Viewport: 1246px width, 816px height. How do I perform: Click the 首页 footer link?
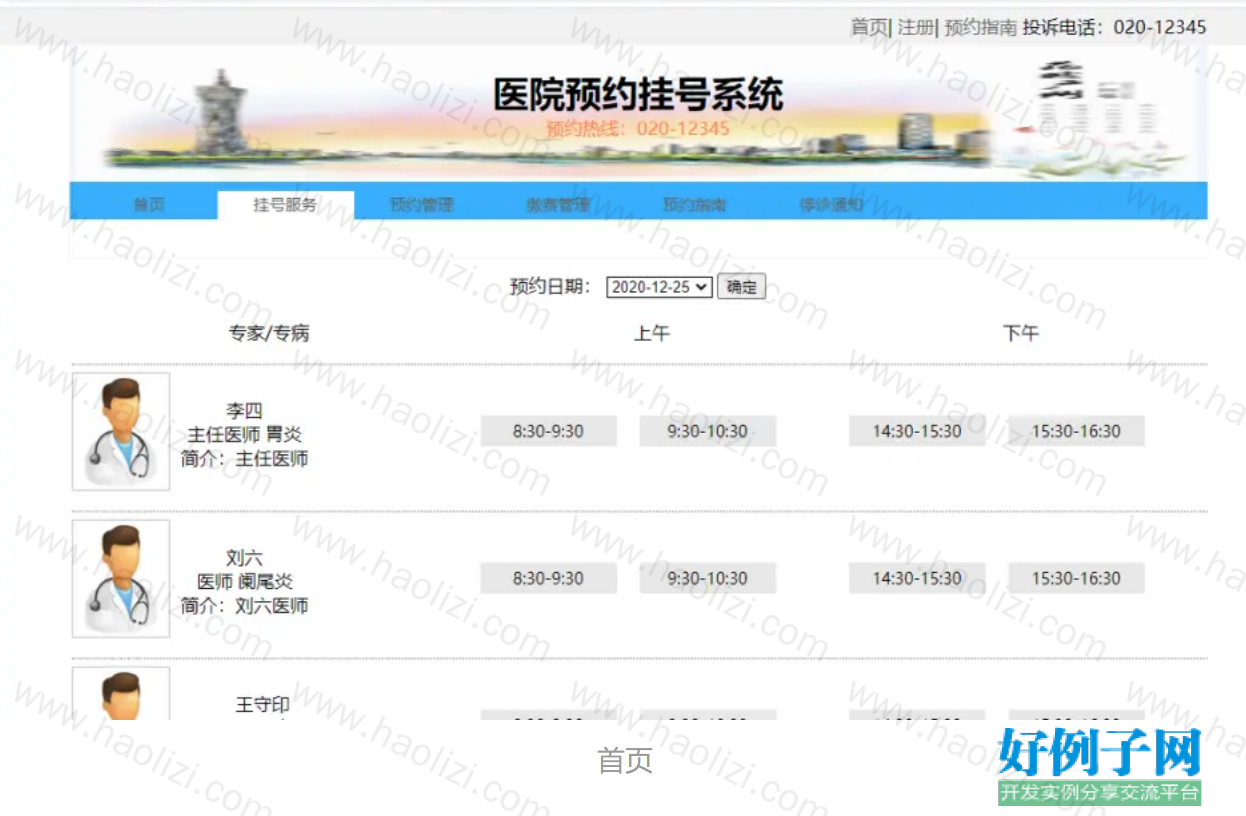[625, 761]
